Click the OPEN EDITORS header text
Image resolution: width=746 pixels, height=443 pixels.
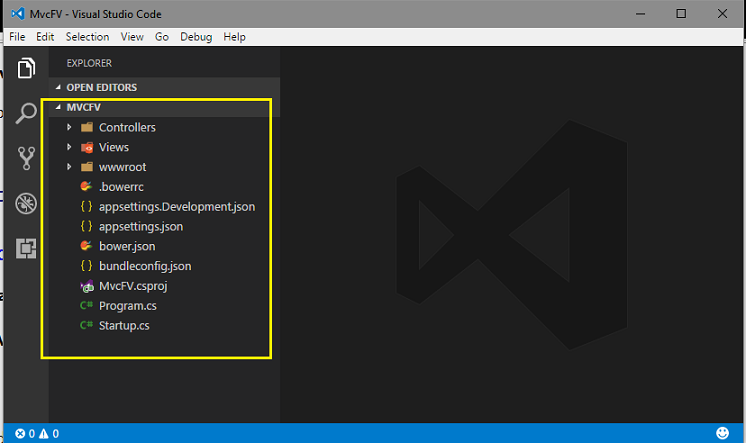pos(102,88)
